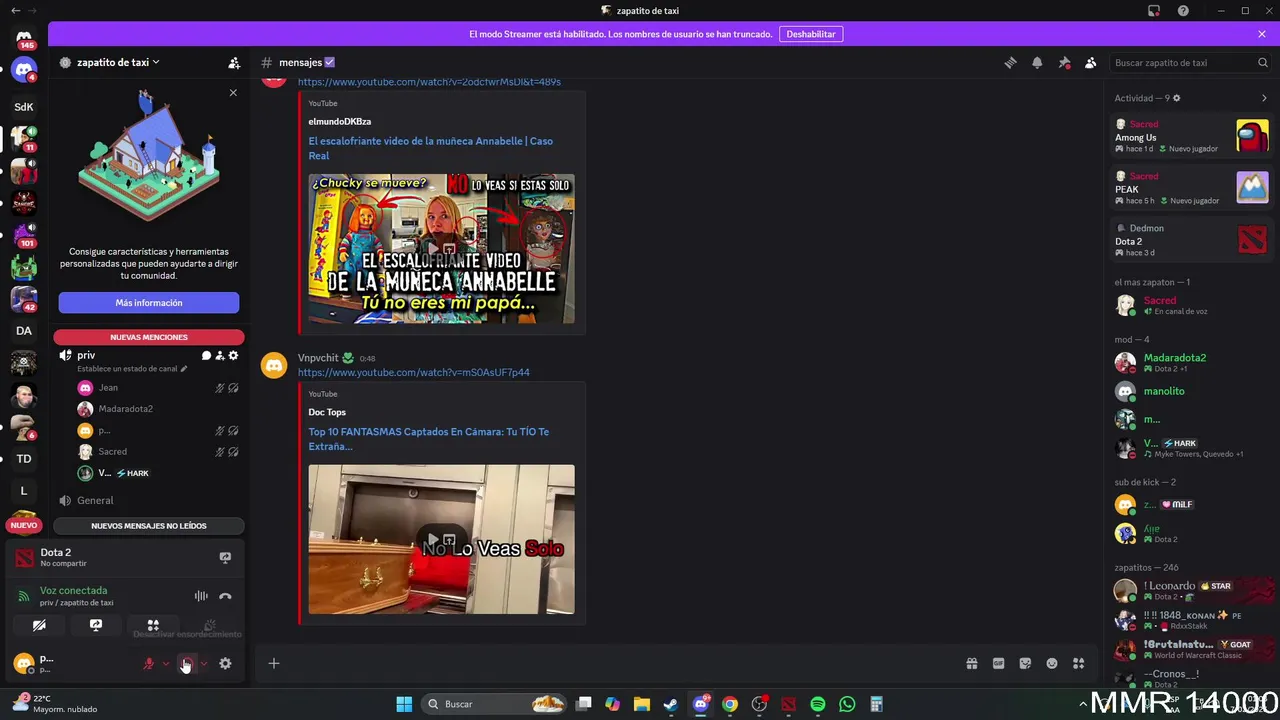
Task: Open the Among Us activity card
Action: (x=1192, y=136)
